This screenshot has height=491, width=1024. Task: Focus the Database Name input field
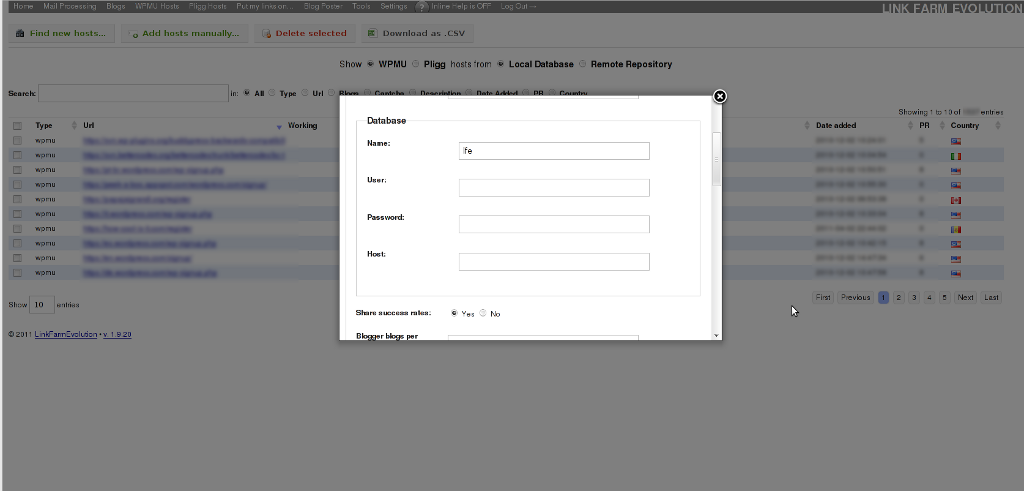tap(554, 151)
